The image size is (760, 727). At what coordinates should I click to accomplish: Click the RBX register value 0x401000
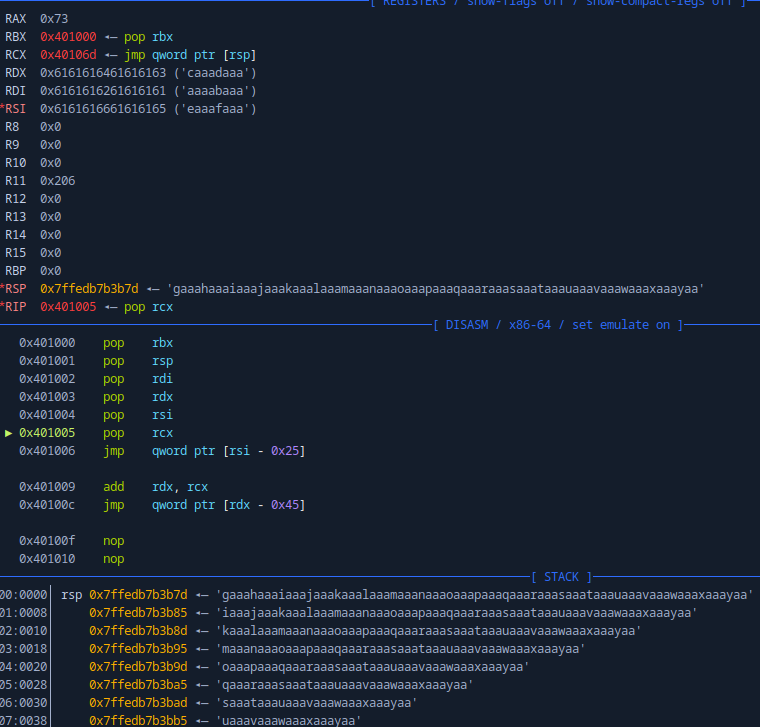click(68, 37)
